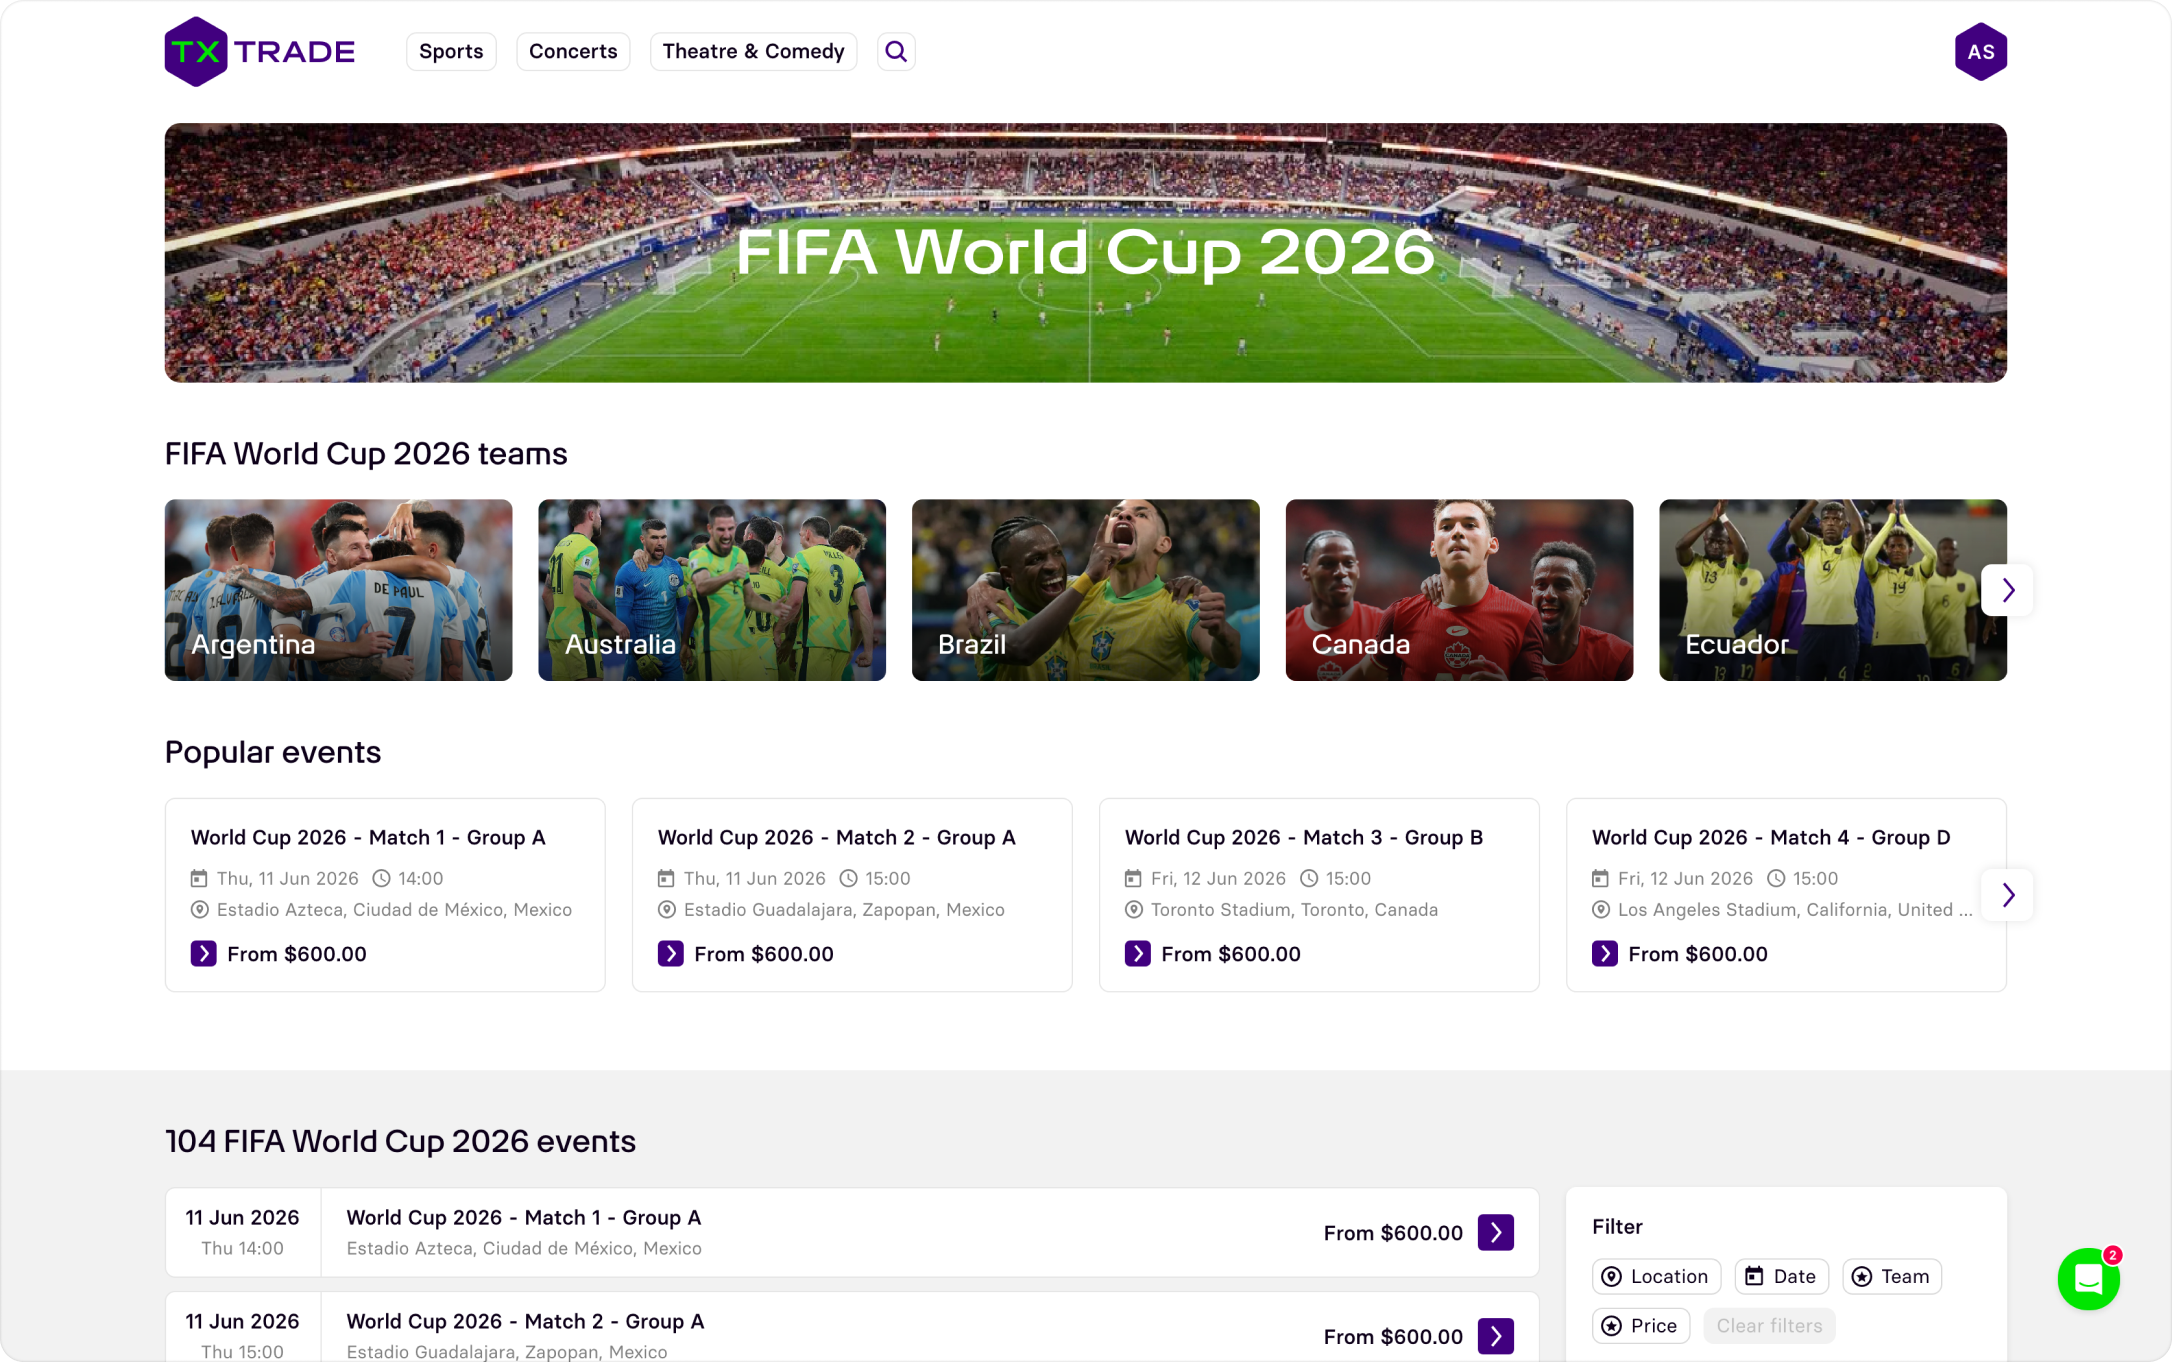This screenshot has width=2172, height=1362.
Task: Open Theatre & Comedy menu
Action: tap(753, 51)
